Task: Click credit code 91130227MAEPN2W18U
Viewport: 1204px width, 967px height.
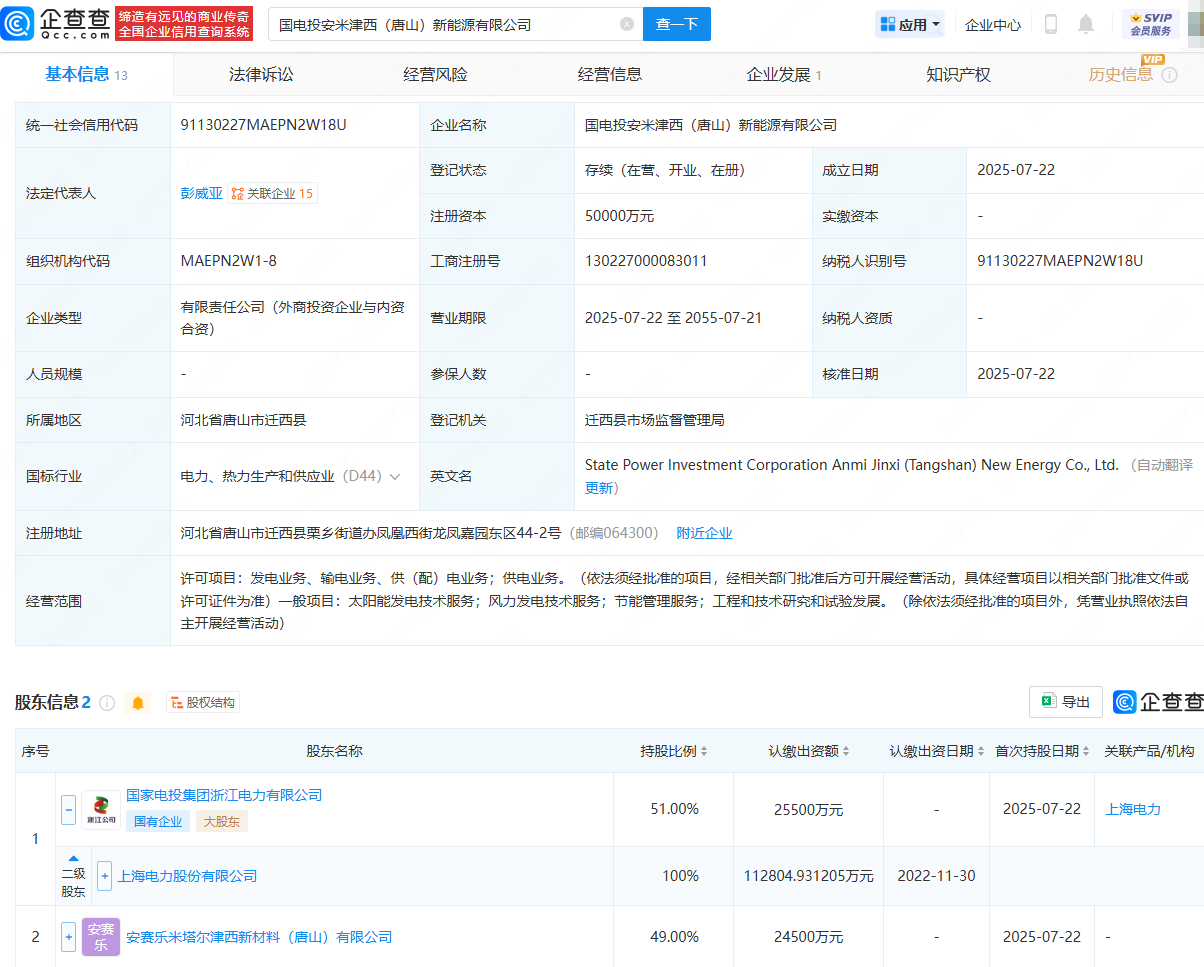Action: coord(263,125)
